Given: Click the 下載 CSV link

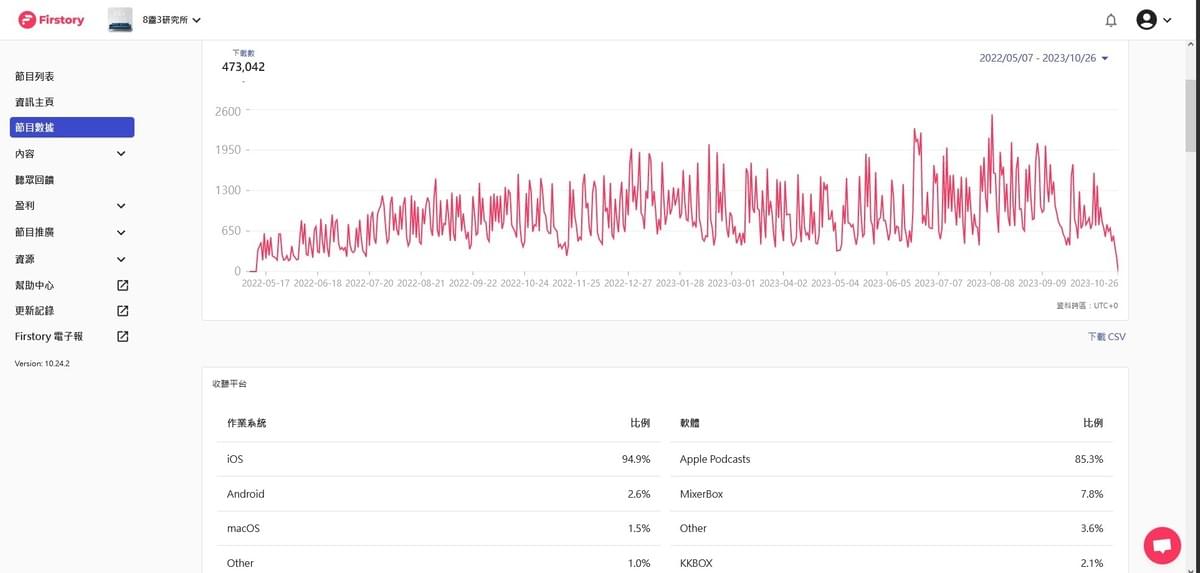Looking at the screenshot, I should tap(1106, 337).
